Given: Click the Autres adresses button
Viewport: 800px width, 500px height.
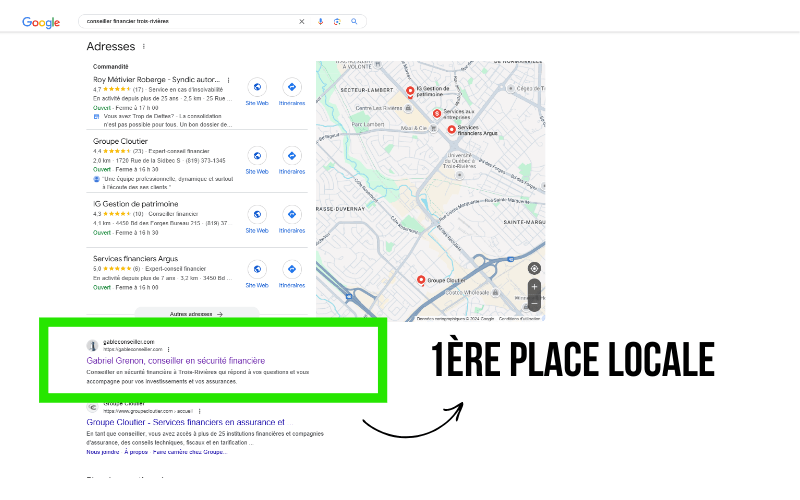Looking at the screenshot, I should (x=196, y=314).
